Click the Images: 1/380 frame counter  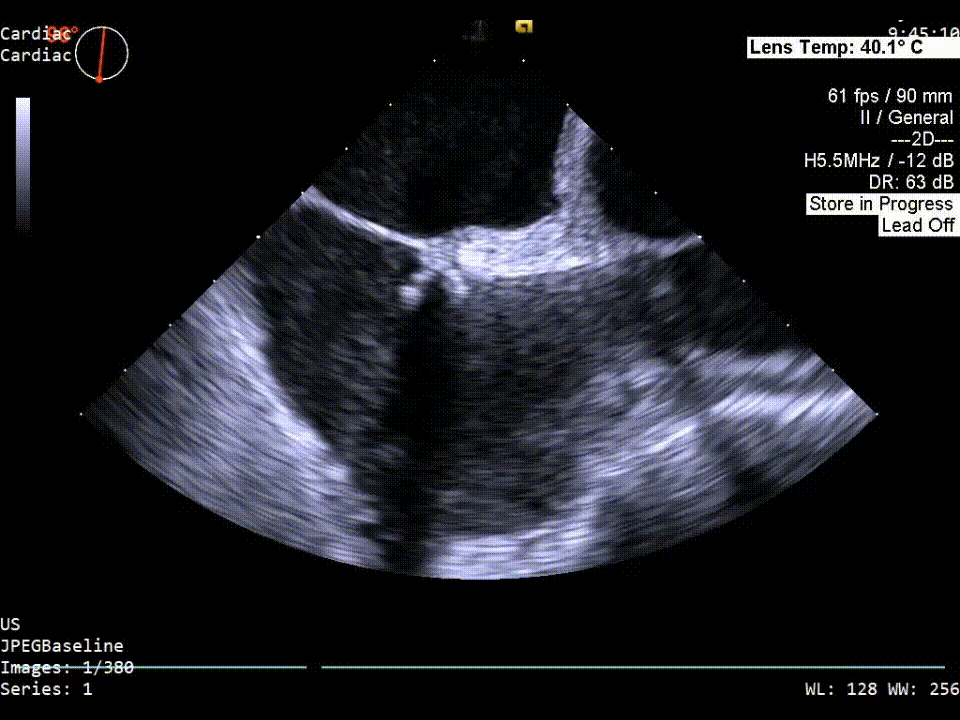(66, 668)
